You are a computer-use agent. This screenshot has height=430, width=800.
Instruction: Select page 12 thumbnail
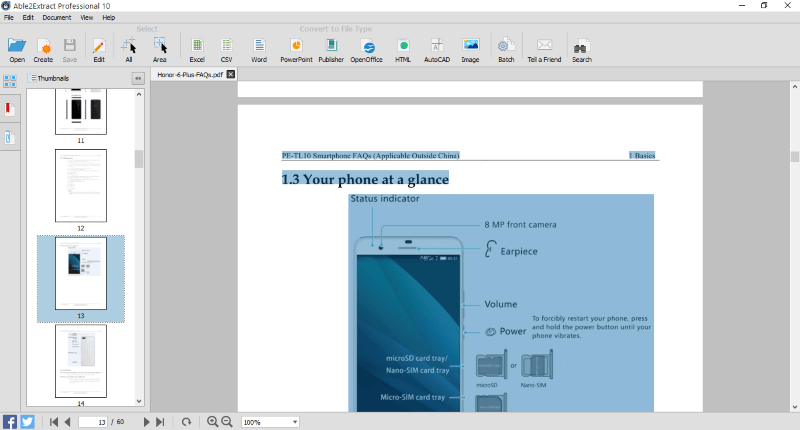click(81, 186)
